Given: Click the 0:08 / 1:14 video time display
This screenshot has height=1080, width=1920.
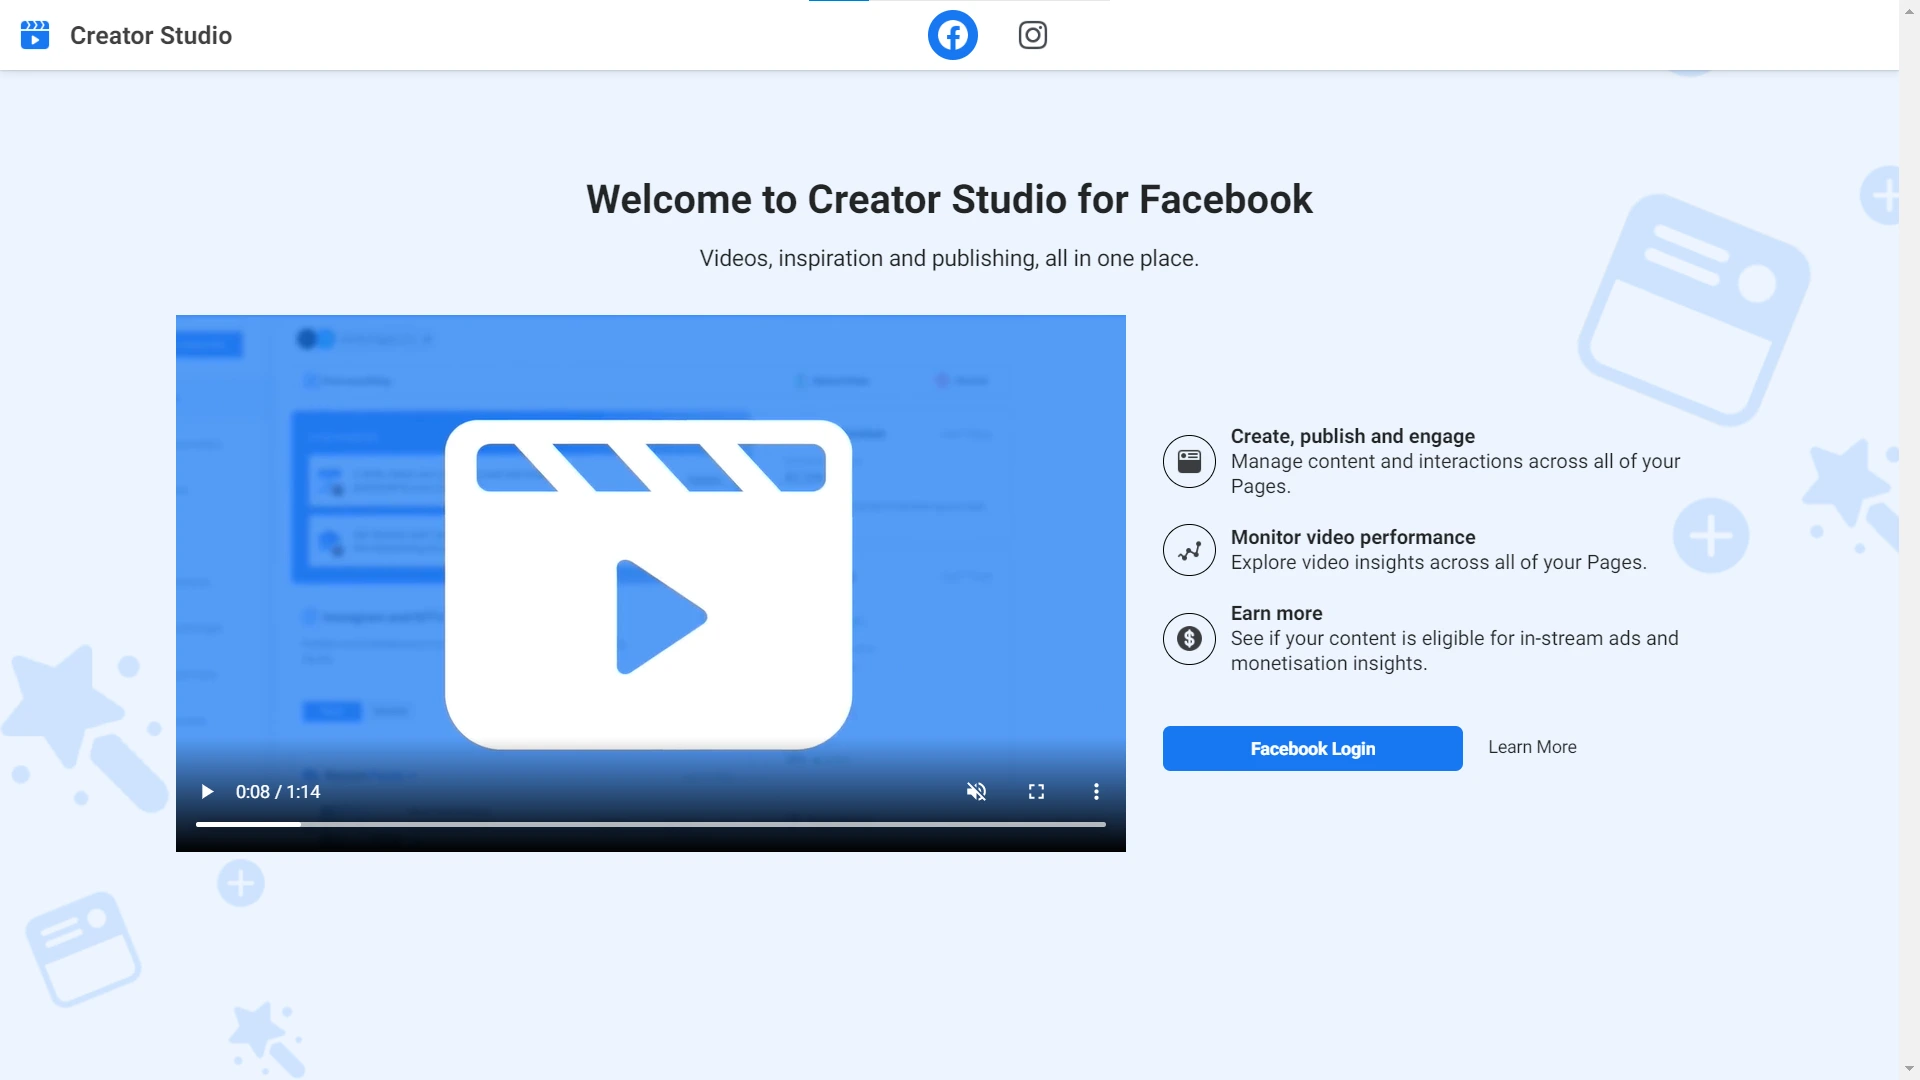Looking at the screenshot, I should 278,792.
